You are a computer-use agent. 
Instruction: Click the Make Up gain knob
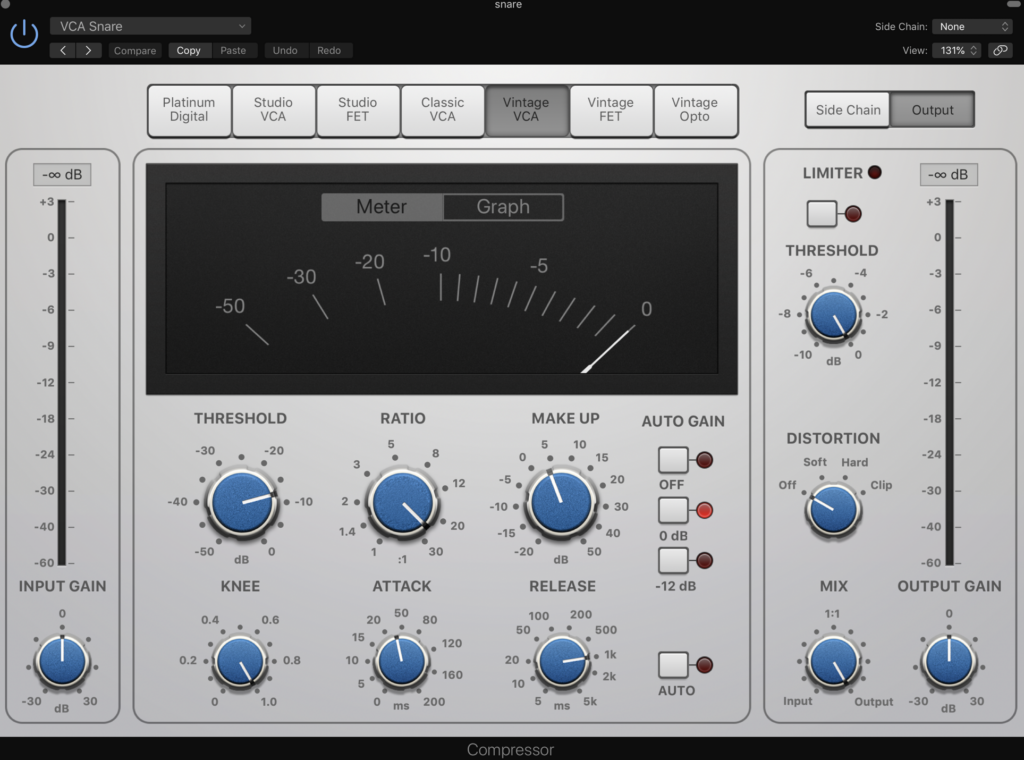[x=561, y=503]
